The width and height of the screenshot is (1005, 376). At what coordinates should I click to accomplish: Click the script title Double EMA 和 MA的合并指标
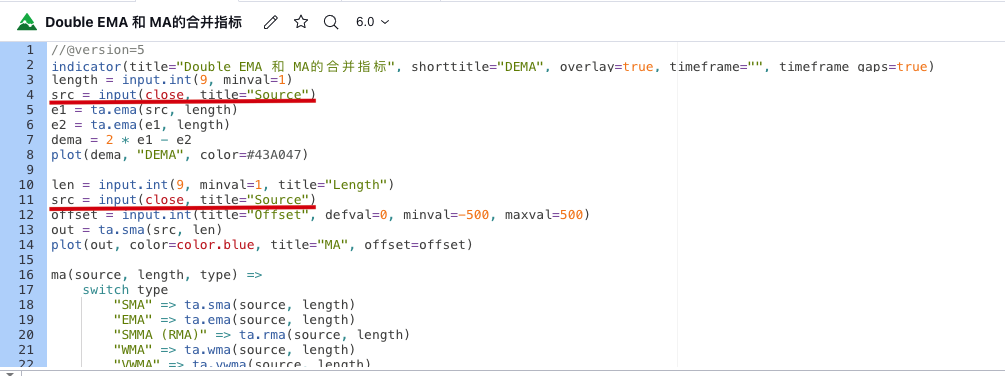point(144,22)
